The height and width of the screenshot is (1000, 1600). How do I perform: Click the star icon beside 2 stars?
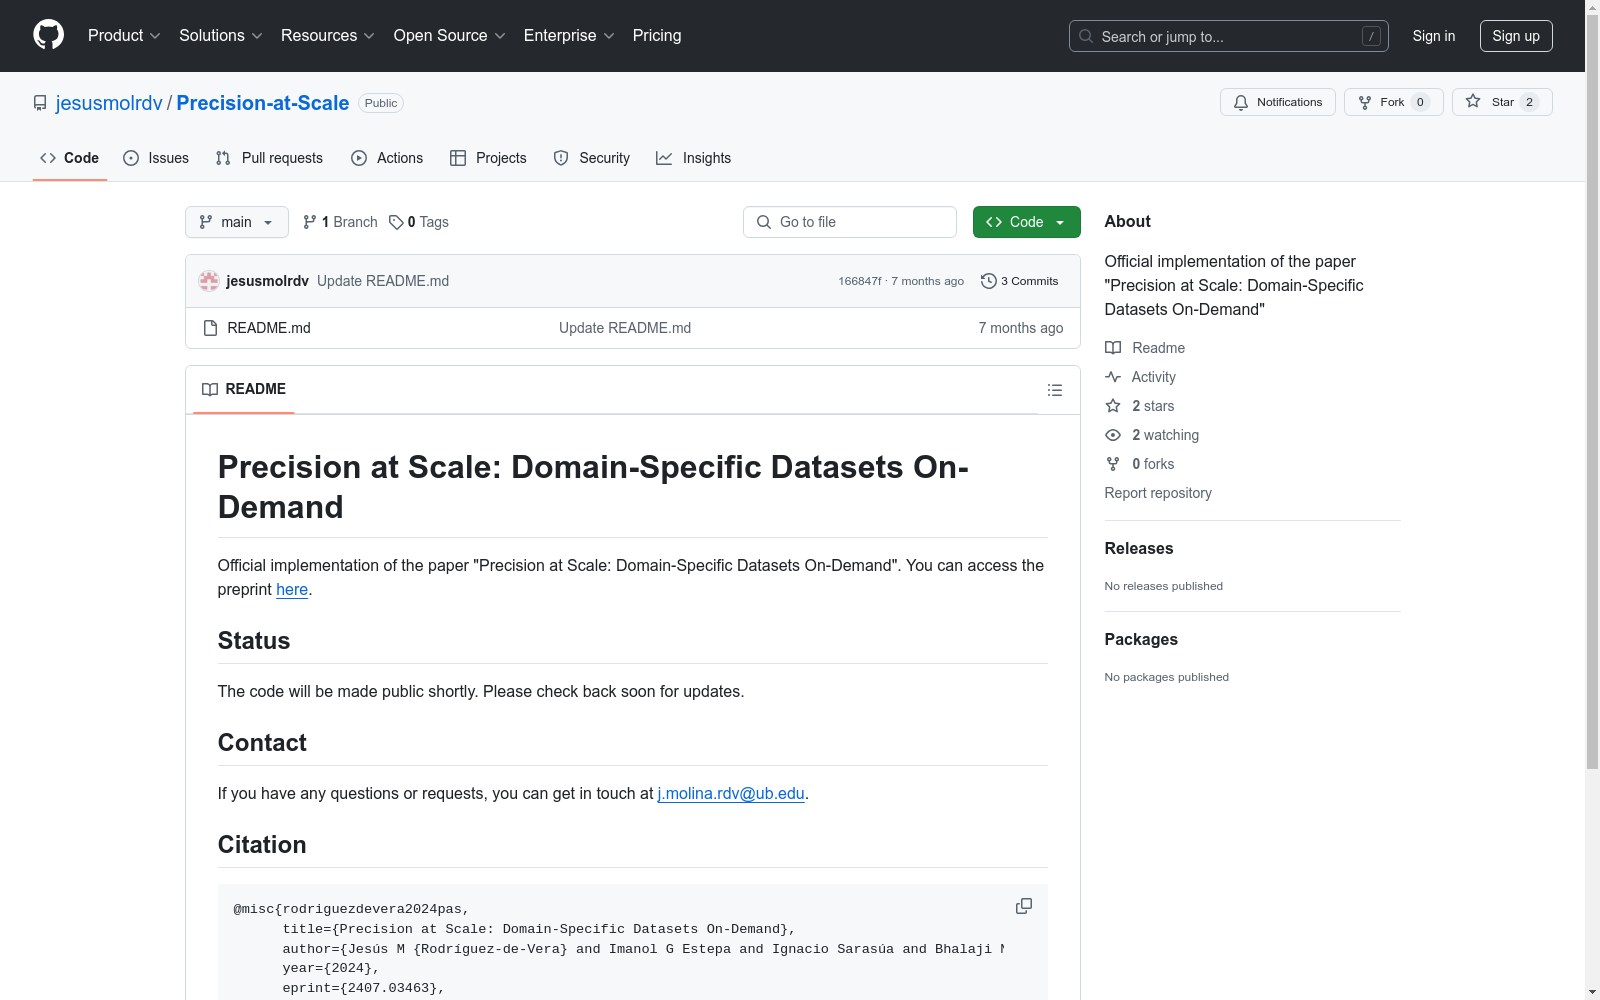click(x=1113, y=406)
